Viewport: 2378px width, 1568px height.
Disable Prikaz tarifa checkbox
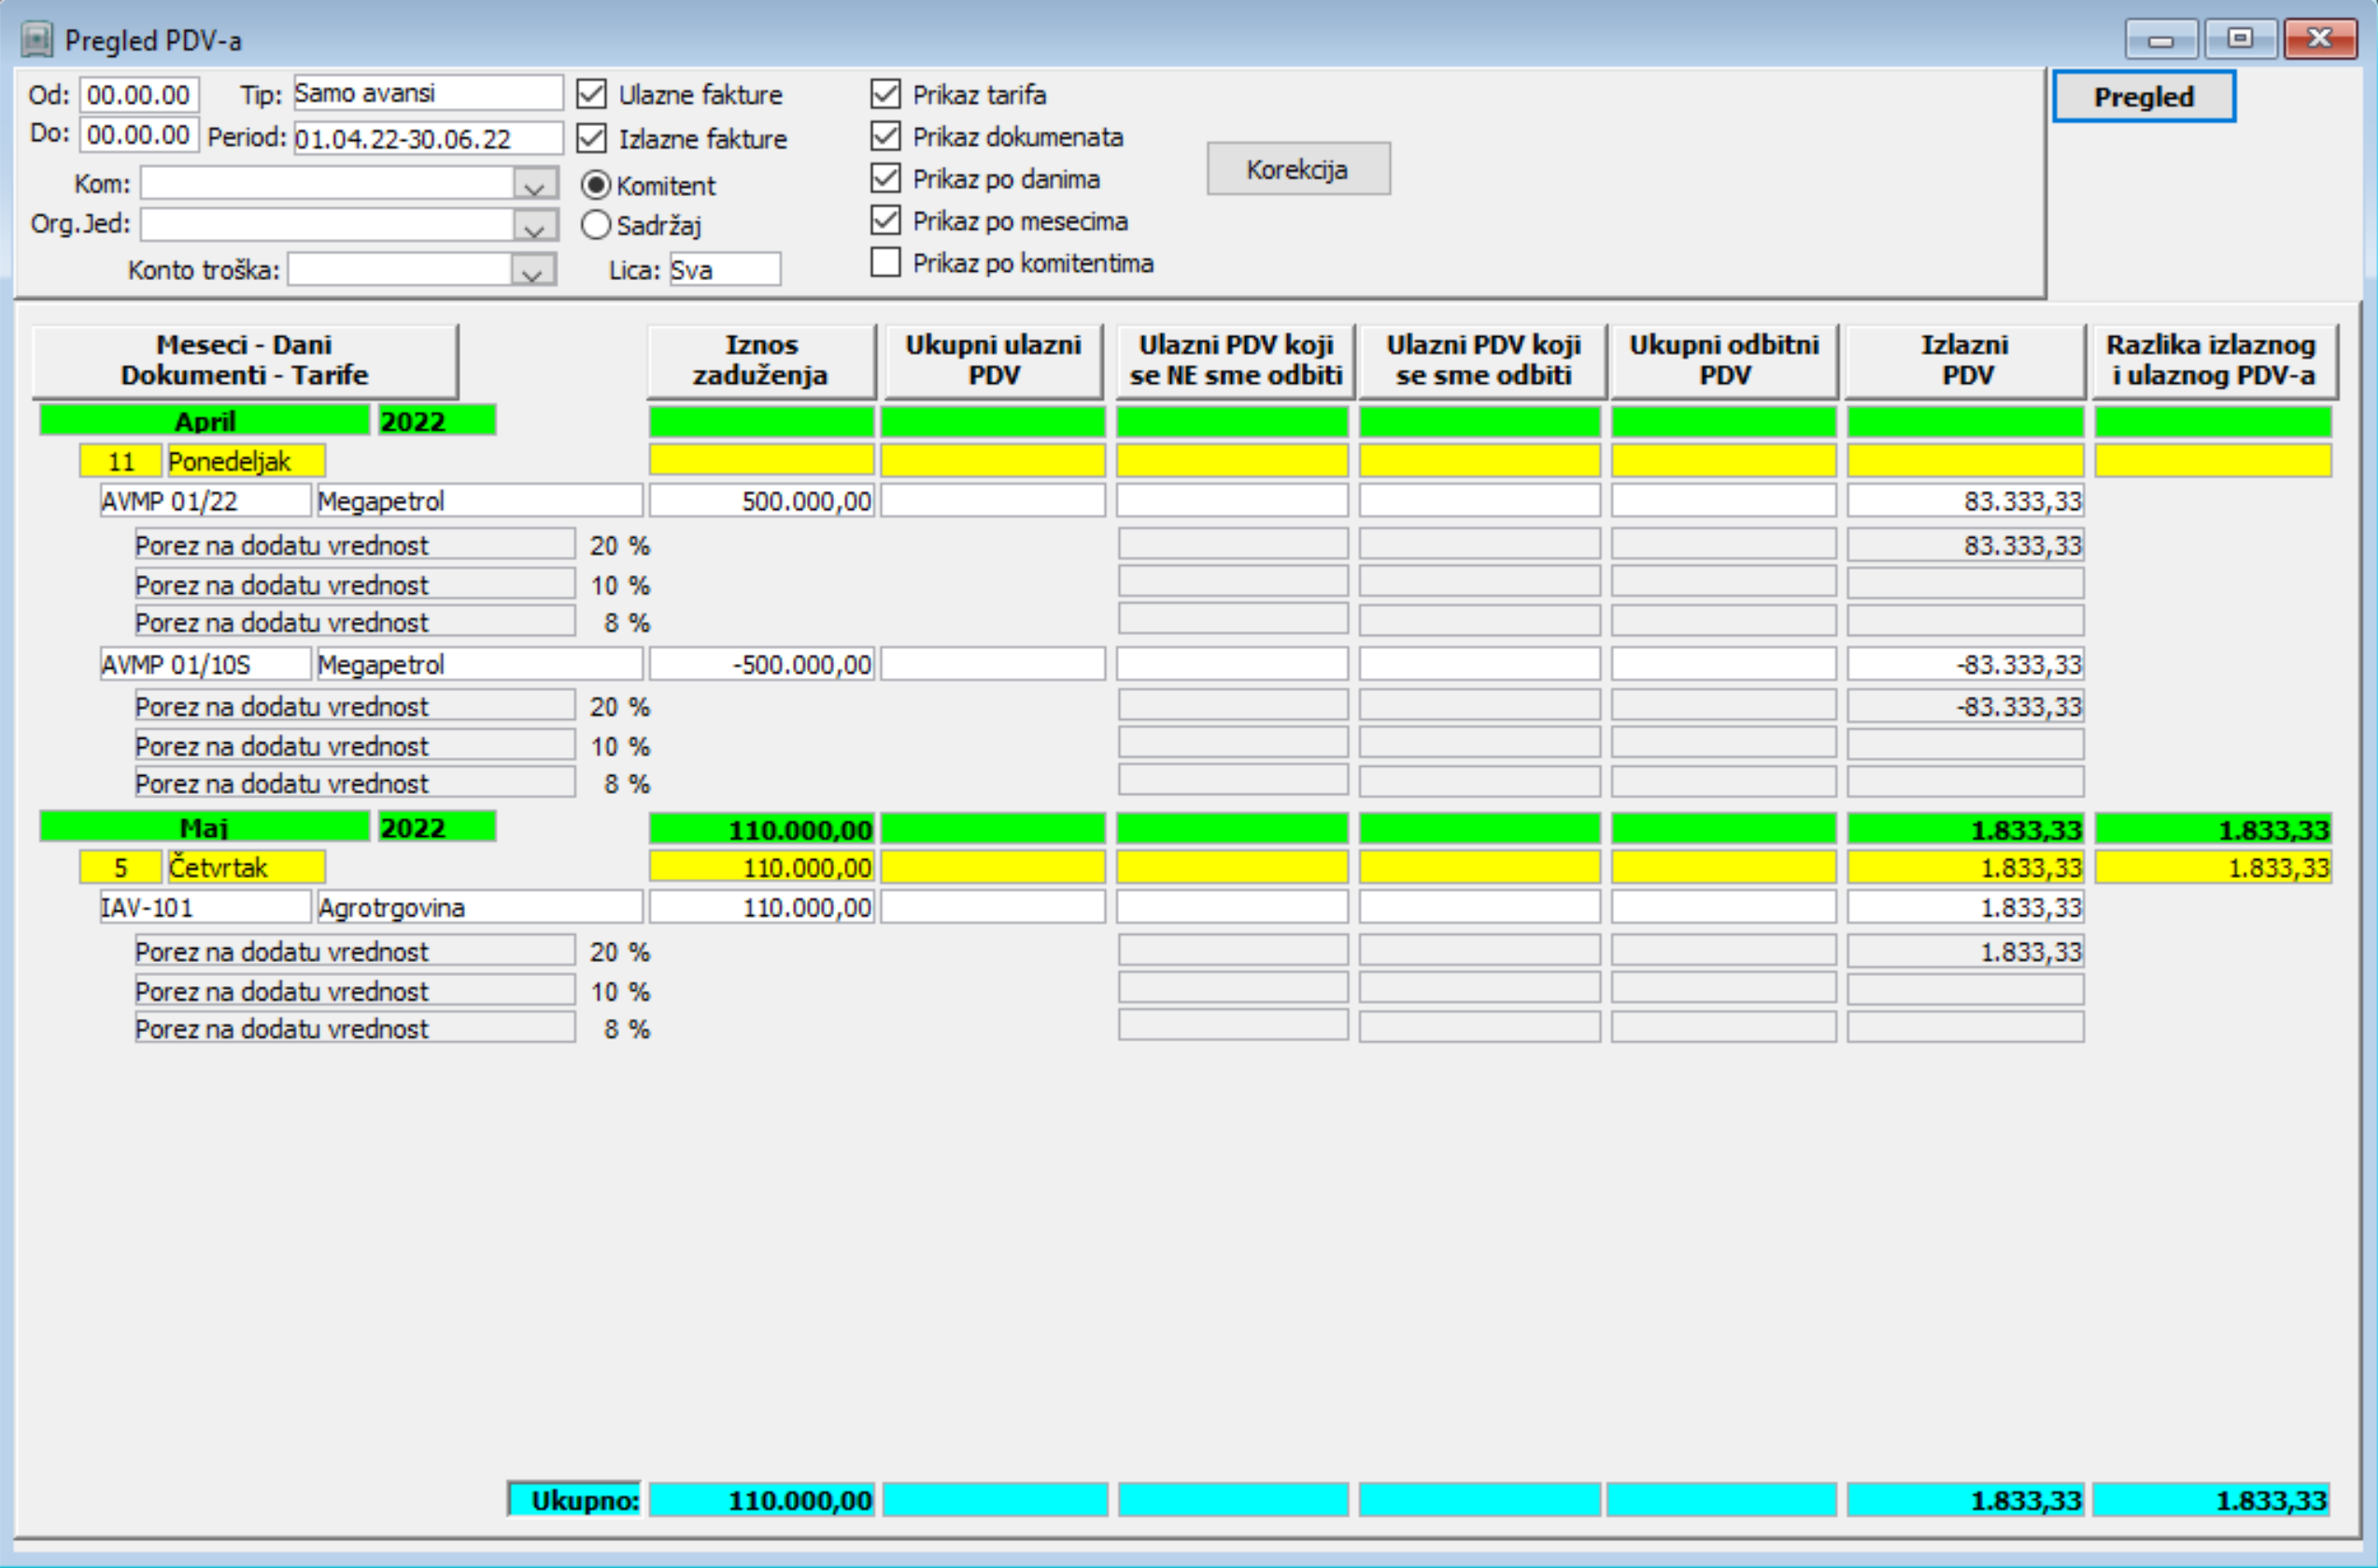885,94
